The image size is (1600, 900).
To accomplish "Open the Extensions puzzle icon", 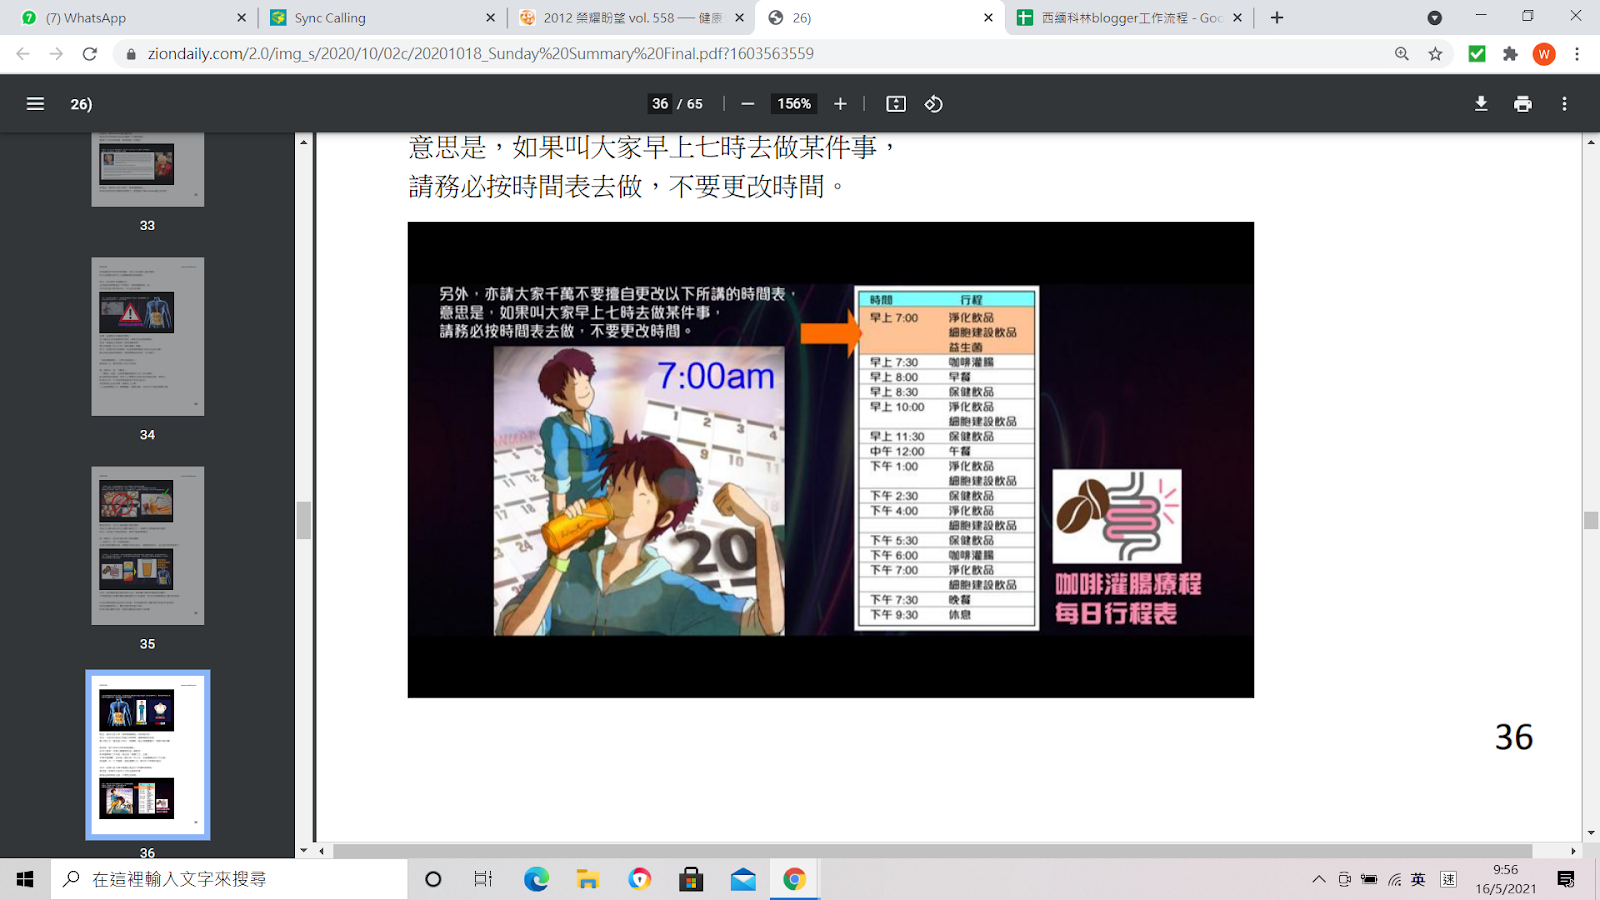I will 1510,54.
